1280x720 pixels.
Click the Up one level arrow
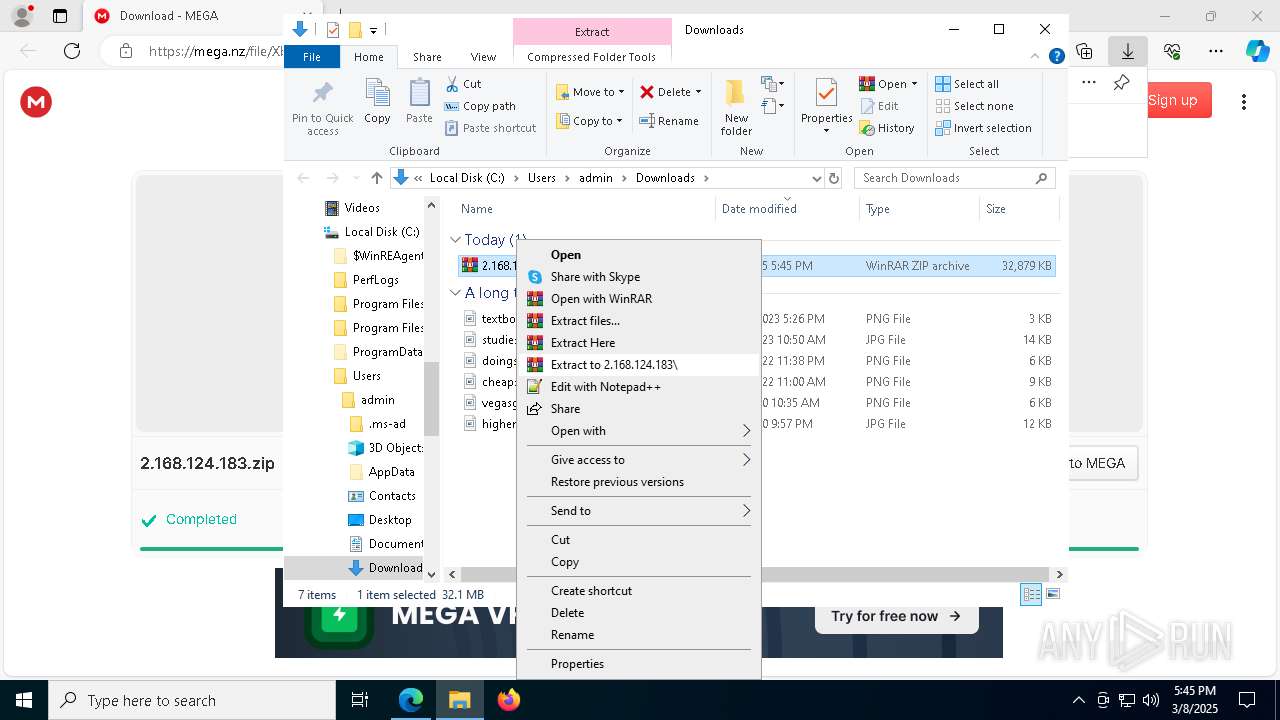376,178
